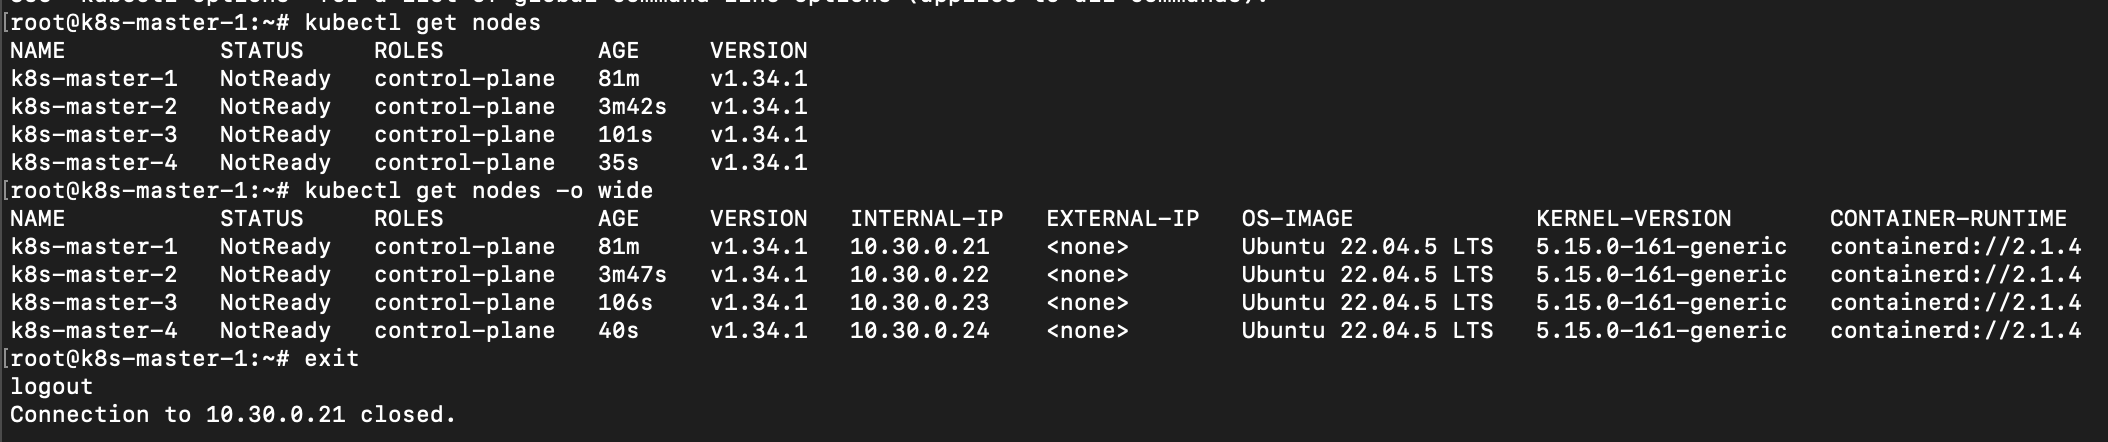Viewport: 2108px width, 442px height.
Task: Click the node age value 35s
Action: 618,163
